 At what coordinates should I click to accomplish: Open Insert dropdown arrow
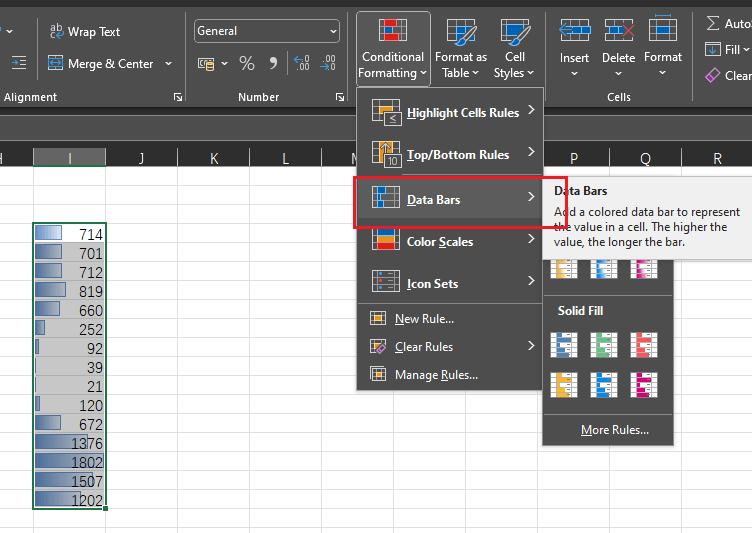574,73
